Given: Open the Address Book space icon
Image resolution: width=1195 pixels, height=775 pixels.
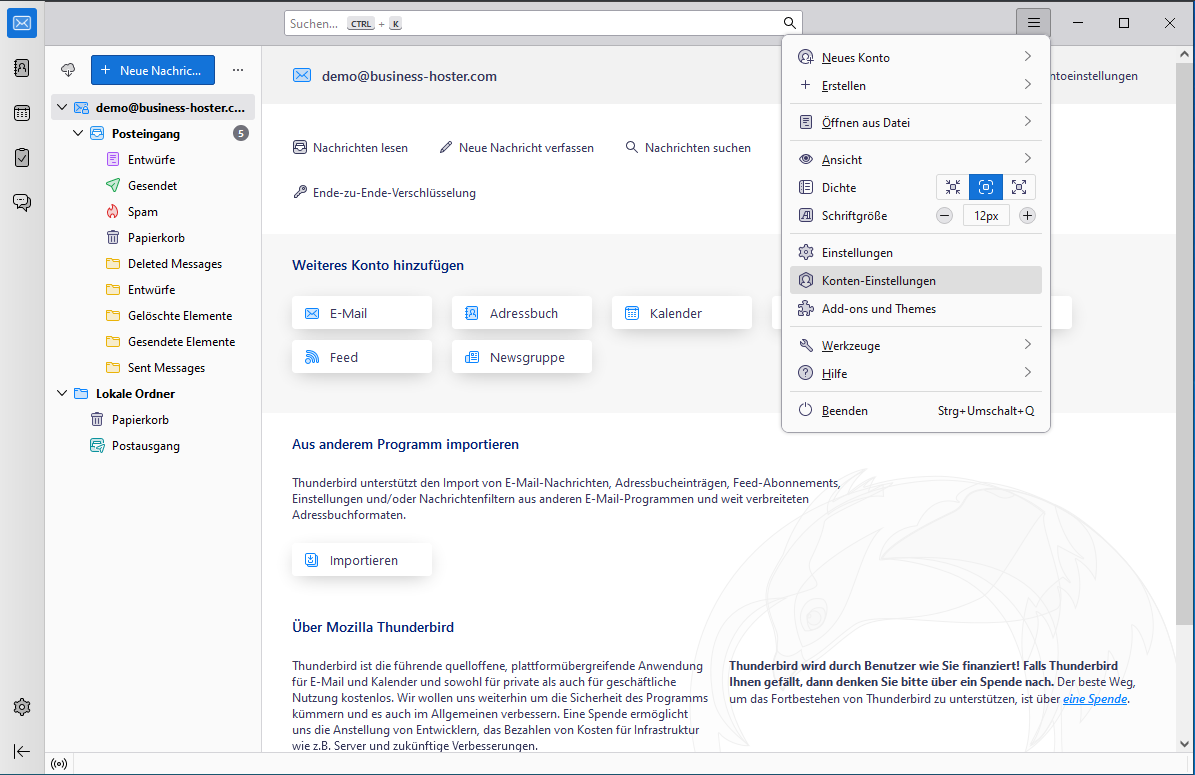Looking at the screenshot, I should click(22, 69).
